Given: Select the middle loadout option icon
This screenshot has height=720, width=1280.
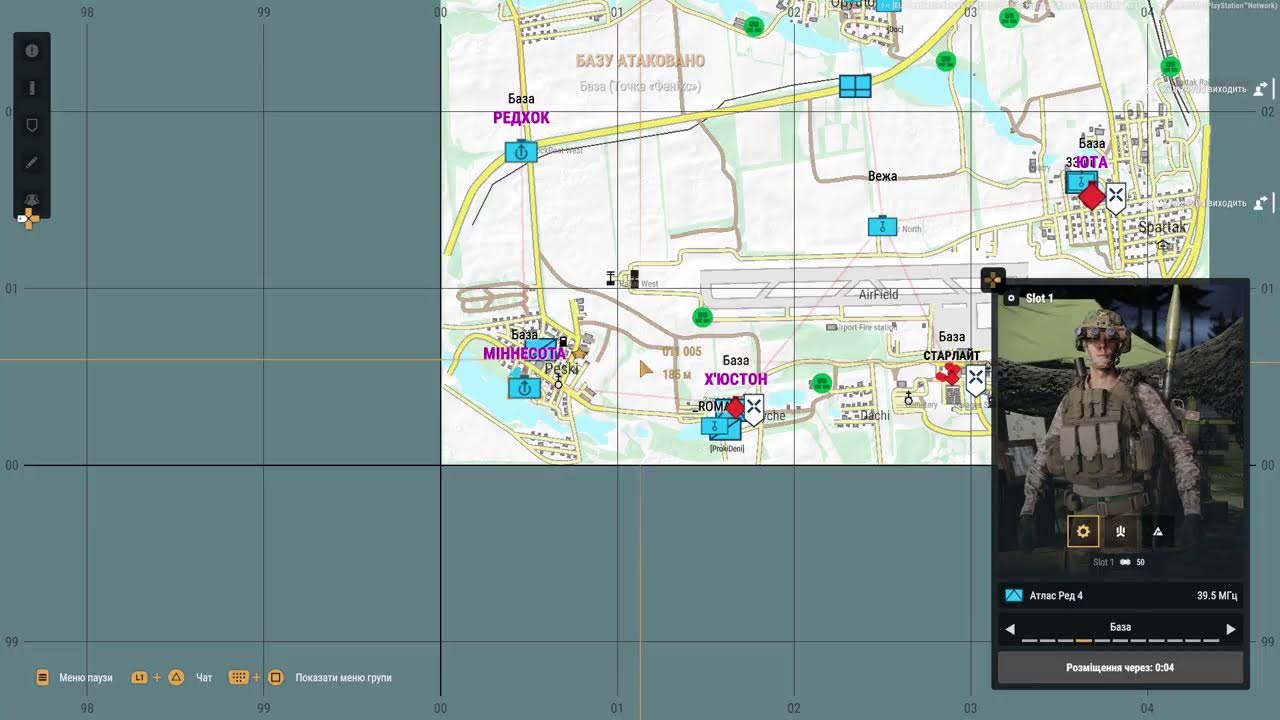Looking at the screenshot, I should 1120,532.
